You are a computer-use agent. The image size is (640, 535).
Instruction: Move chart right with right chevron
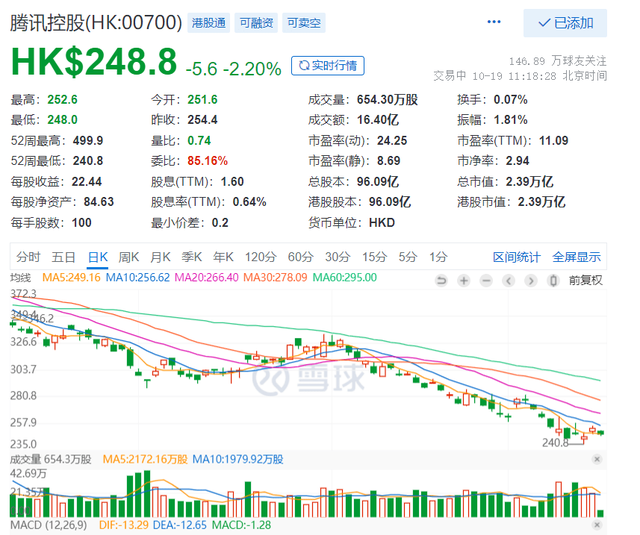click(x=531, y=281)
